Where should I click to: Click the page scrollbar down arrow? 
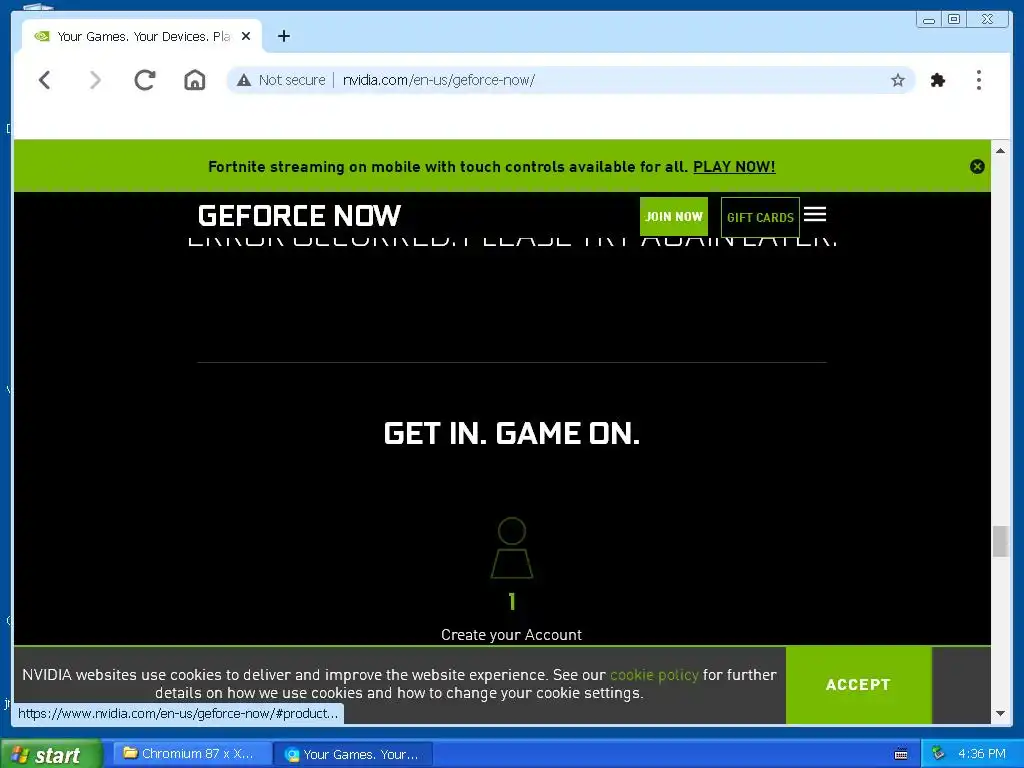(x=1000, y=714)
